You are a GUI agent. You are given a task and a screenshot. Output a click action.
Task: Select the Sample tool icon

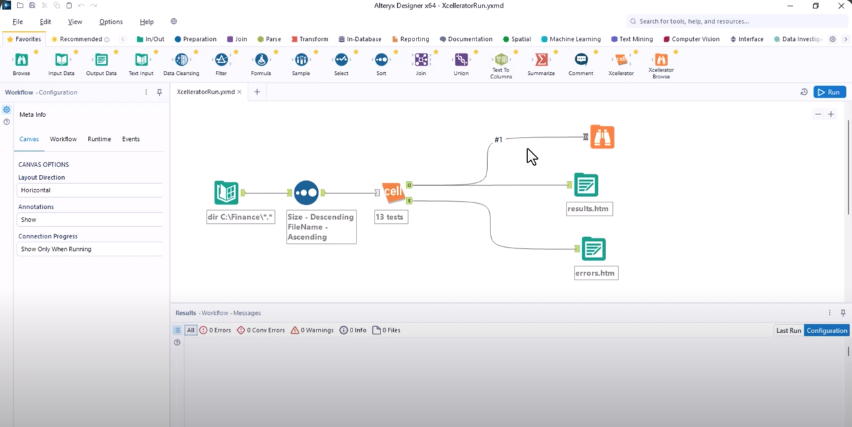(x=301, y=60)
